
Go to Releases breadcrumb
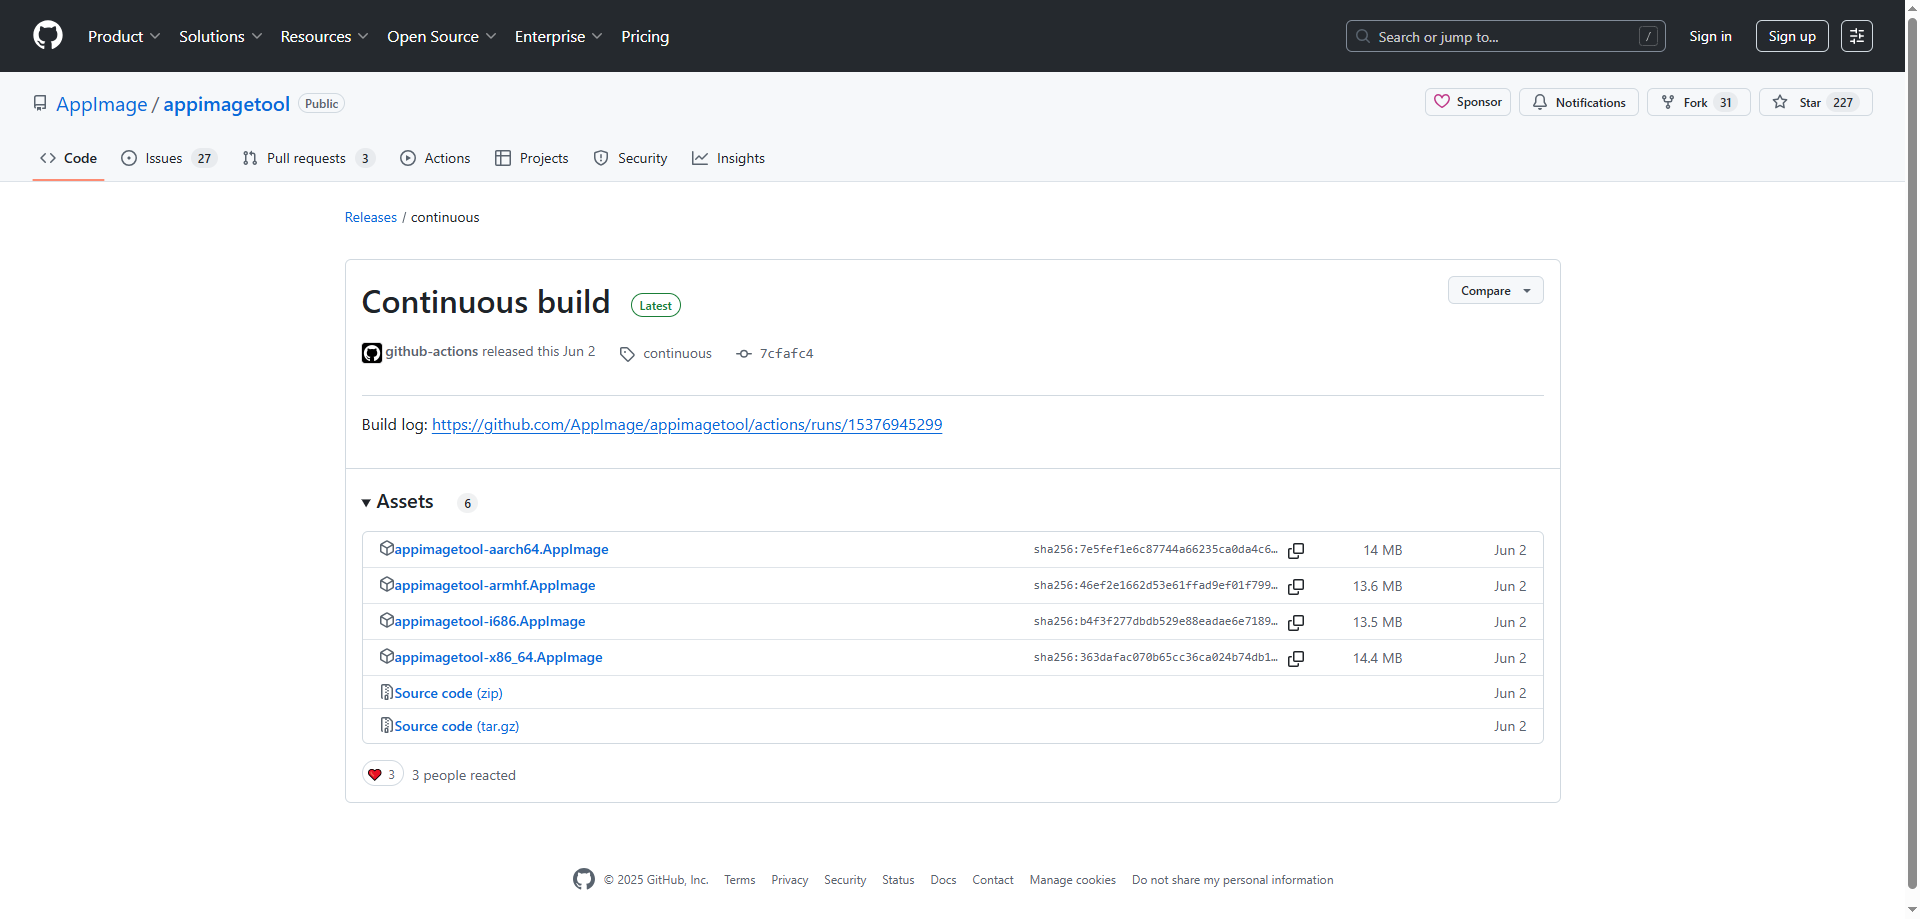(371, 217)
